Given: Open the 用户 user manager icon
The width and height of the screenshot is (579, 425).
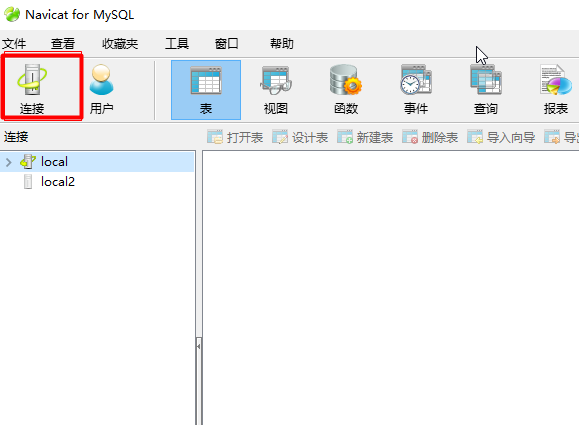Looking at the screenshot, I should (102, 89).
